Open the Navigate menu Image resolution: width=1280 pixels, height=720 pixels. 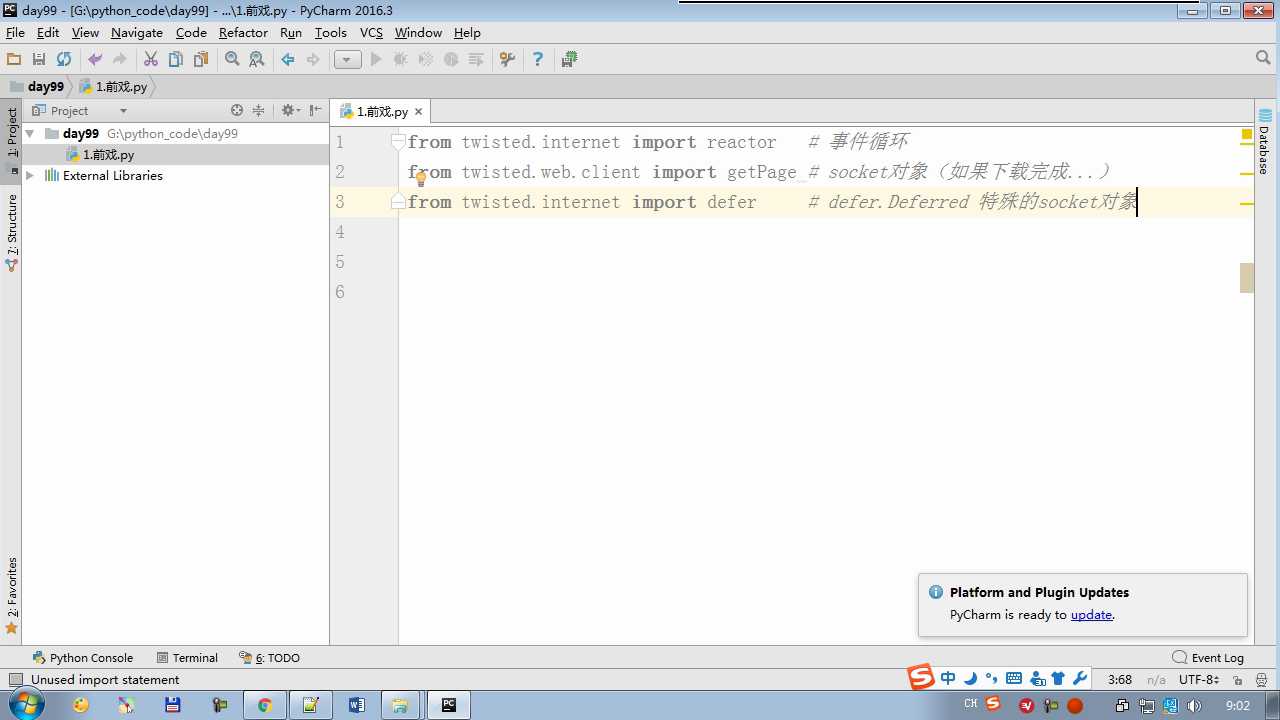[137, 33]
